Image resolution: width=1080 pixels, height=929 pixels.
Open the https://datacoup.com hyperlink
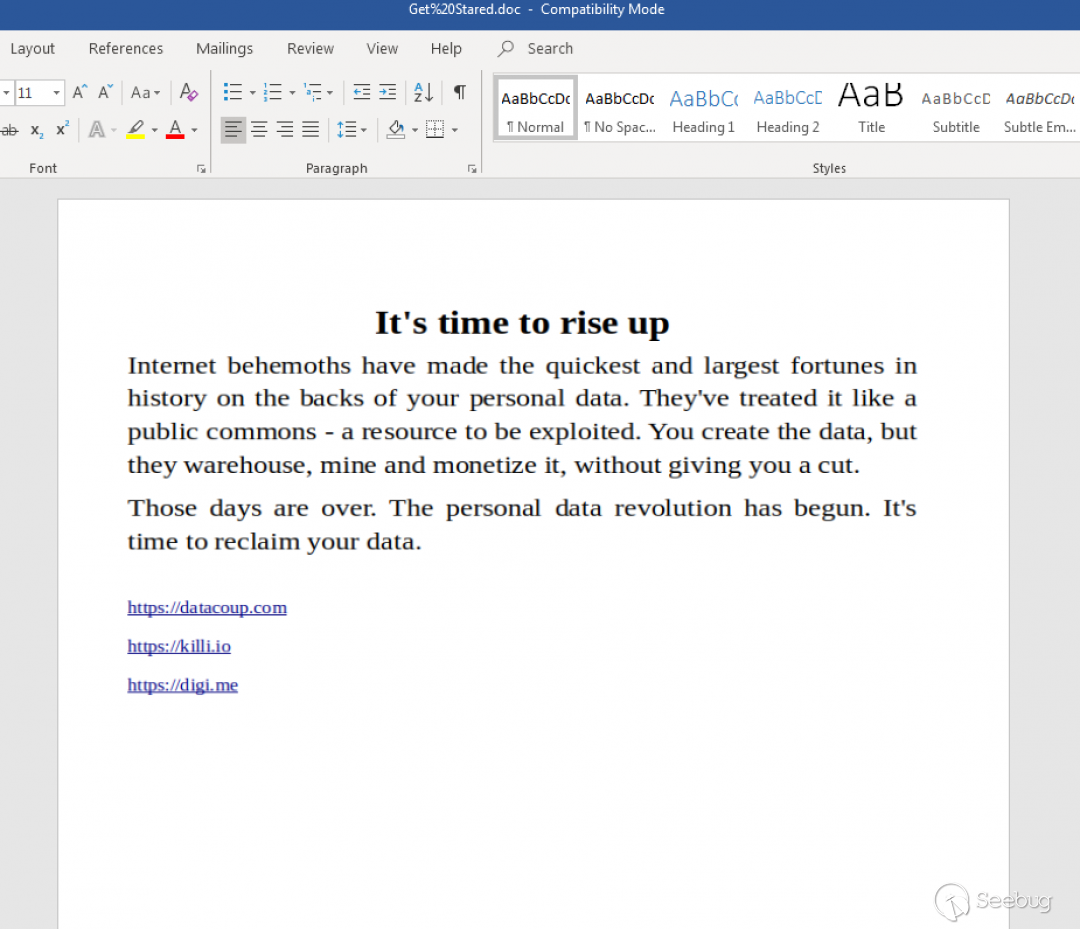(207, 607)
